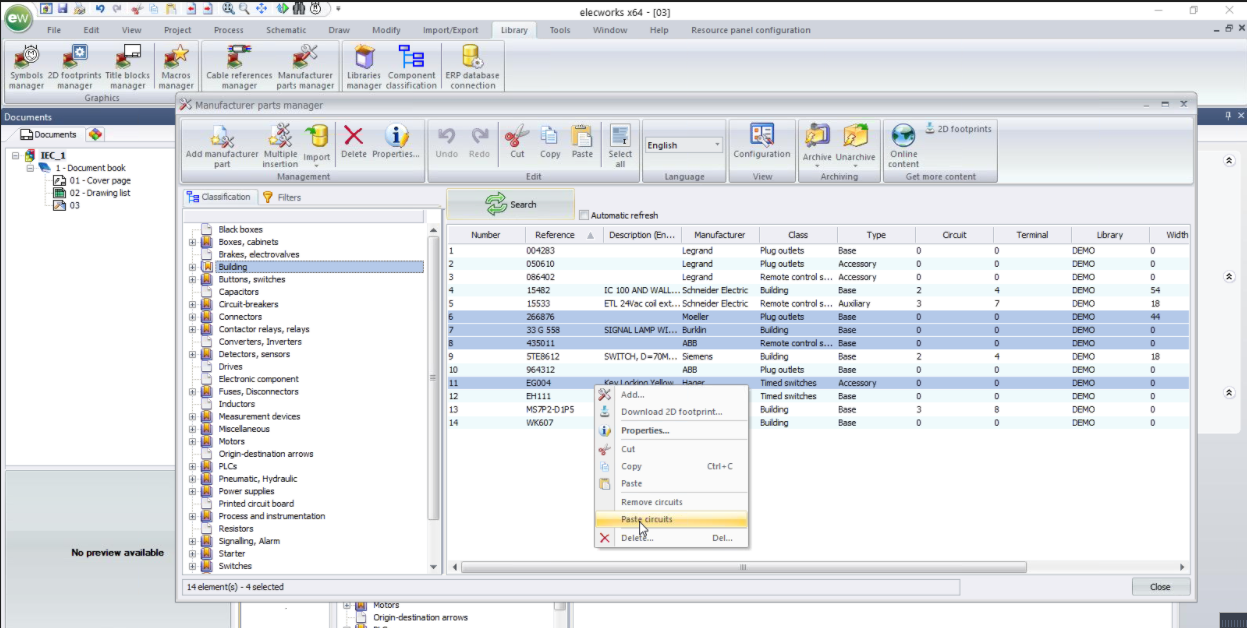
Task: Expand Motors classification node
Action: pyautogui.click(x=193, y=442)
